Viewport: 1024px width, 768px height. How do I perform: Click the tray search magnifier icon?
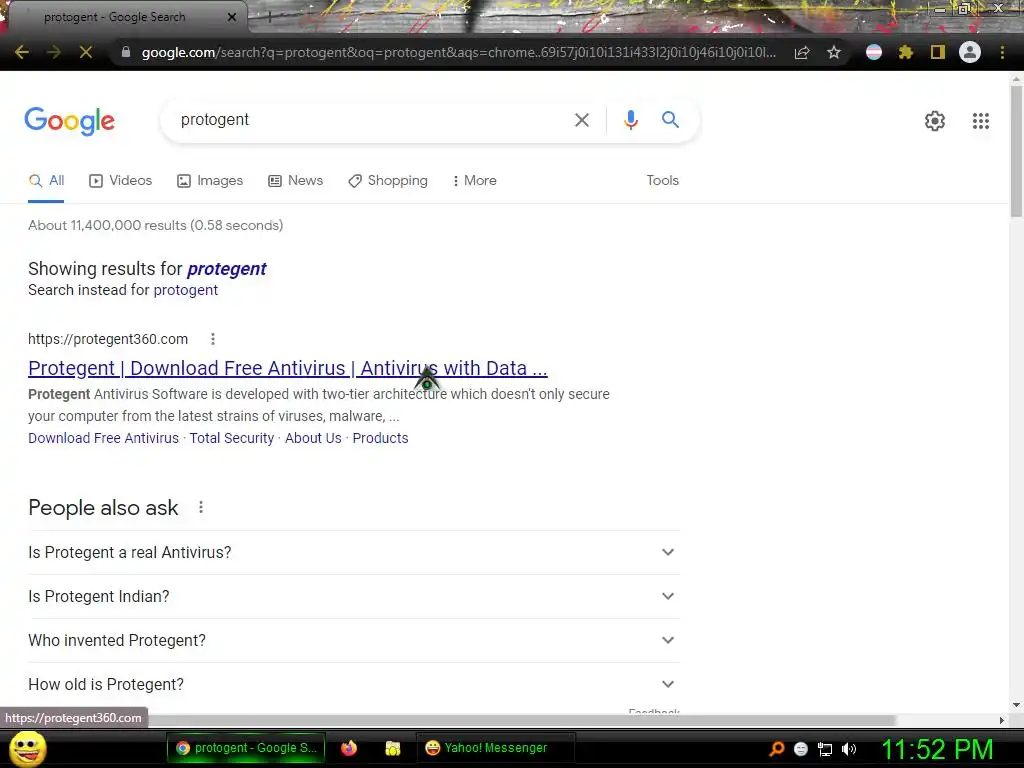[776, 748]
